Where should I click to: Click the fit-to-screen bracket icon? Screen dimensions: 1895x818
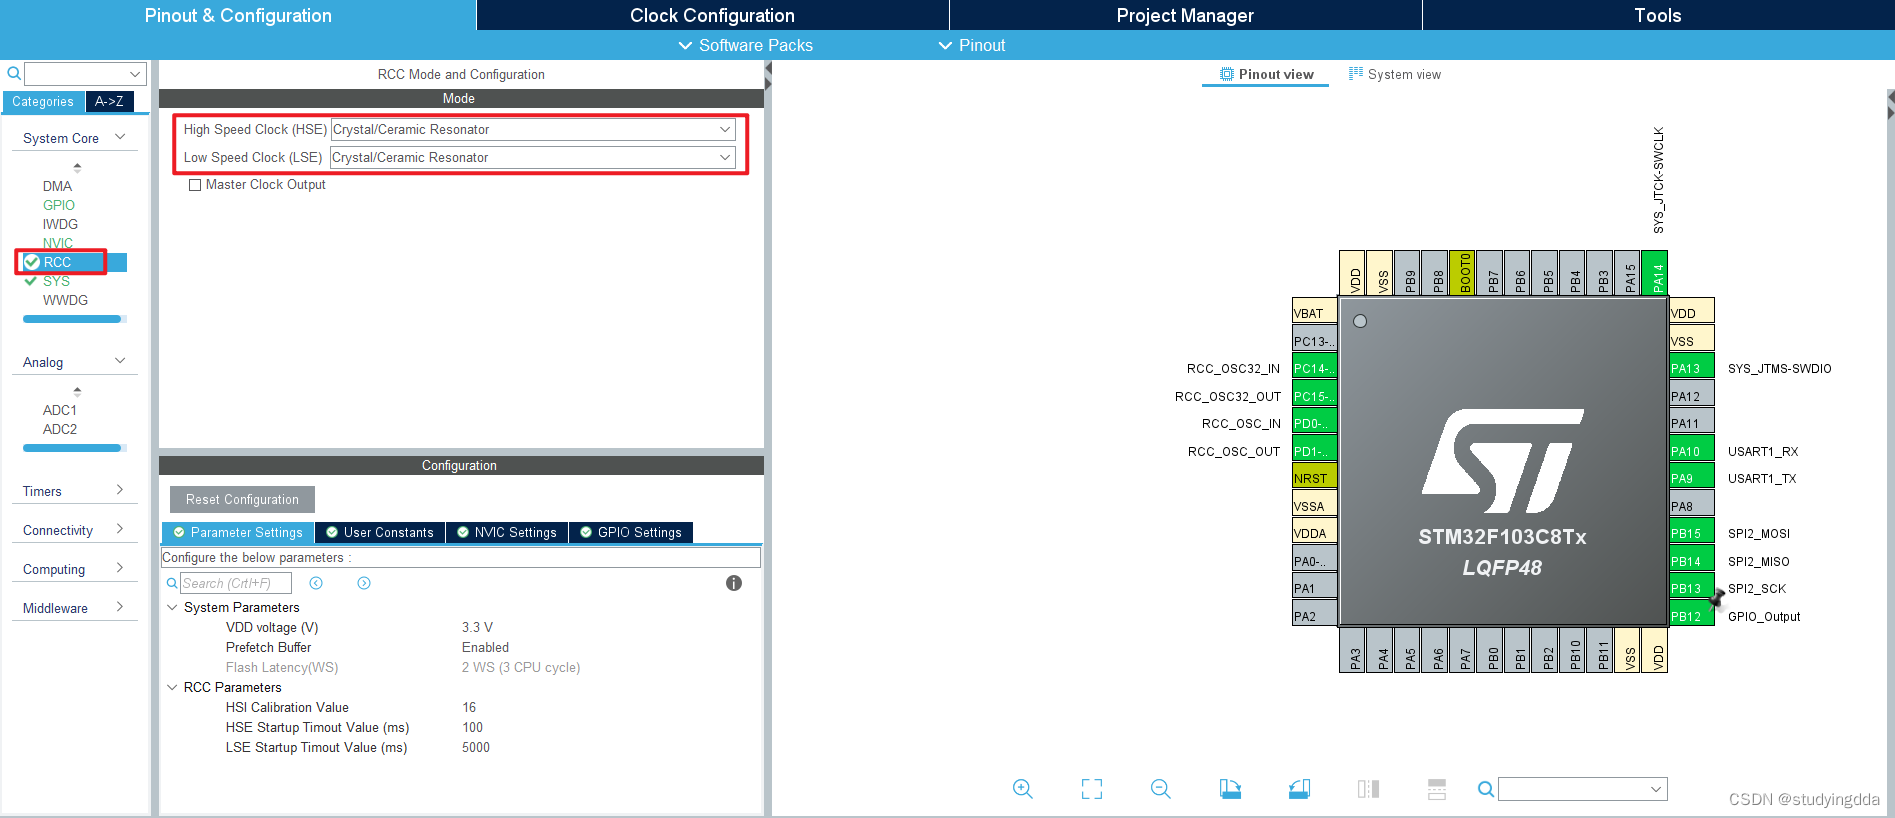click(x=1092, y=789)
